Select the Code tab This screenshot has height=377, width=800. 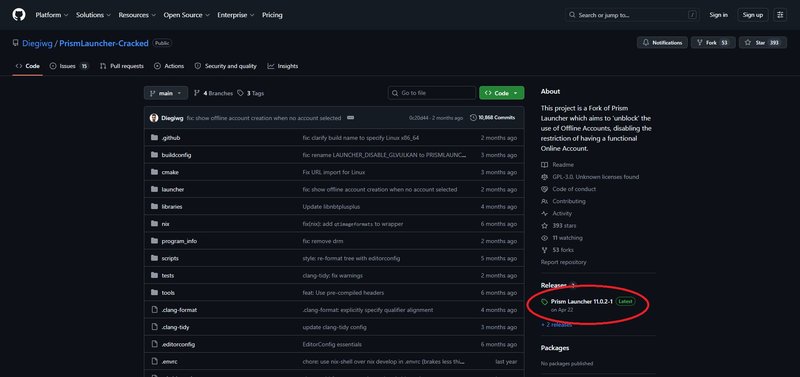click(28, 66)
